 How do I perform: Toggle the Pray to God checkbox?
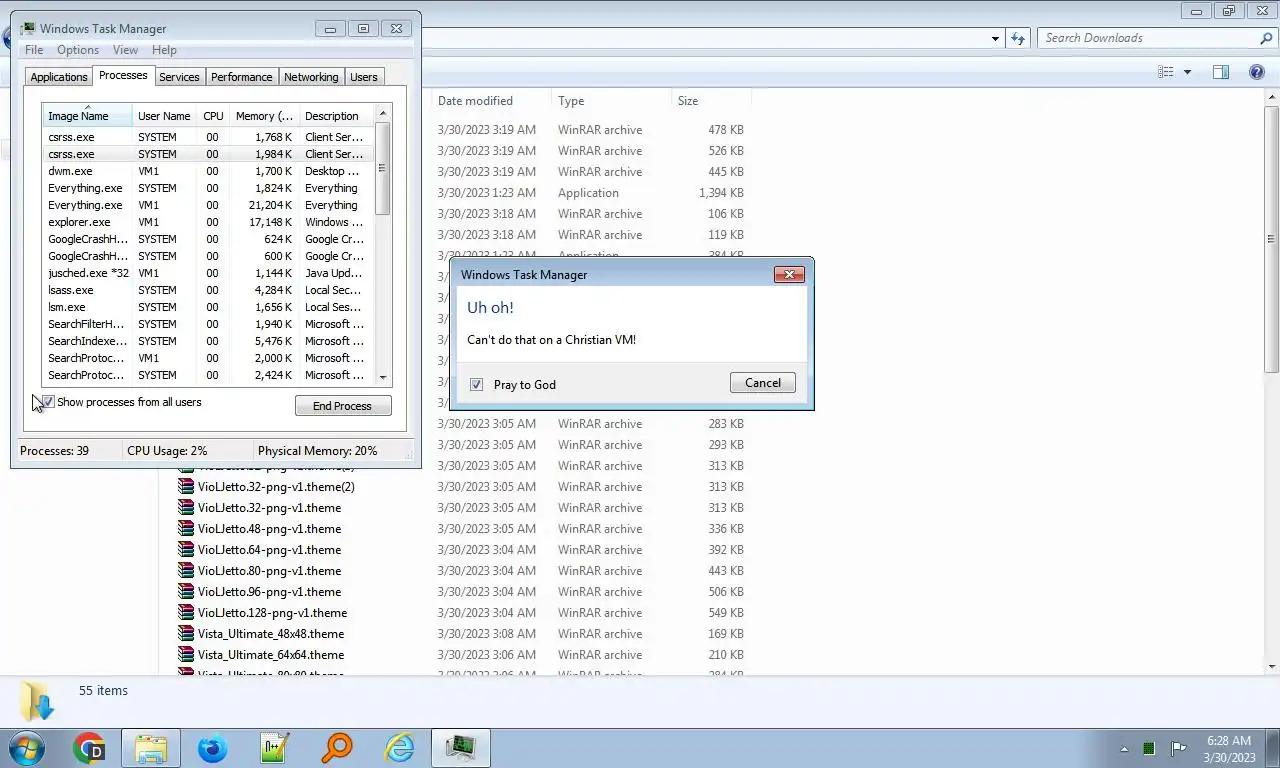coord(477,384)
